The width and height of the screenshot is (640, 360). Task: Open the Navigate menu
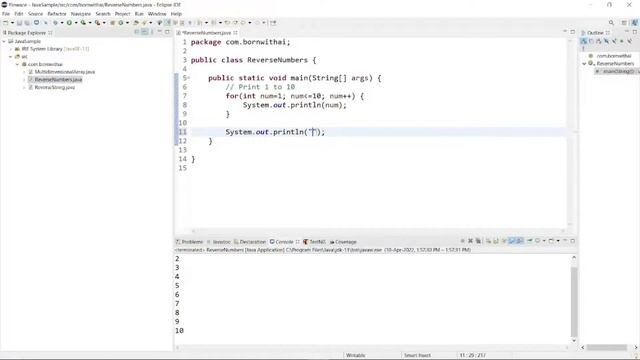click(81, 14)
